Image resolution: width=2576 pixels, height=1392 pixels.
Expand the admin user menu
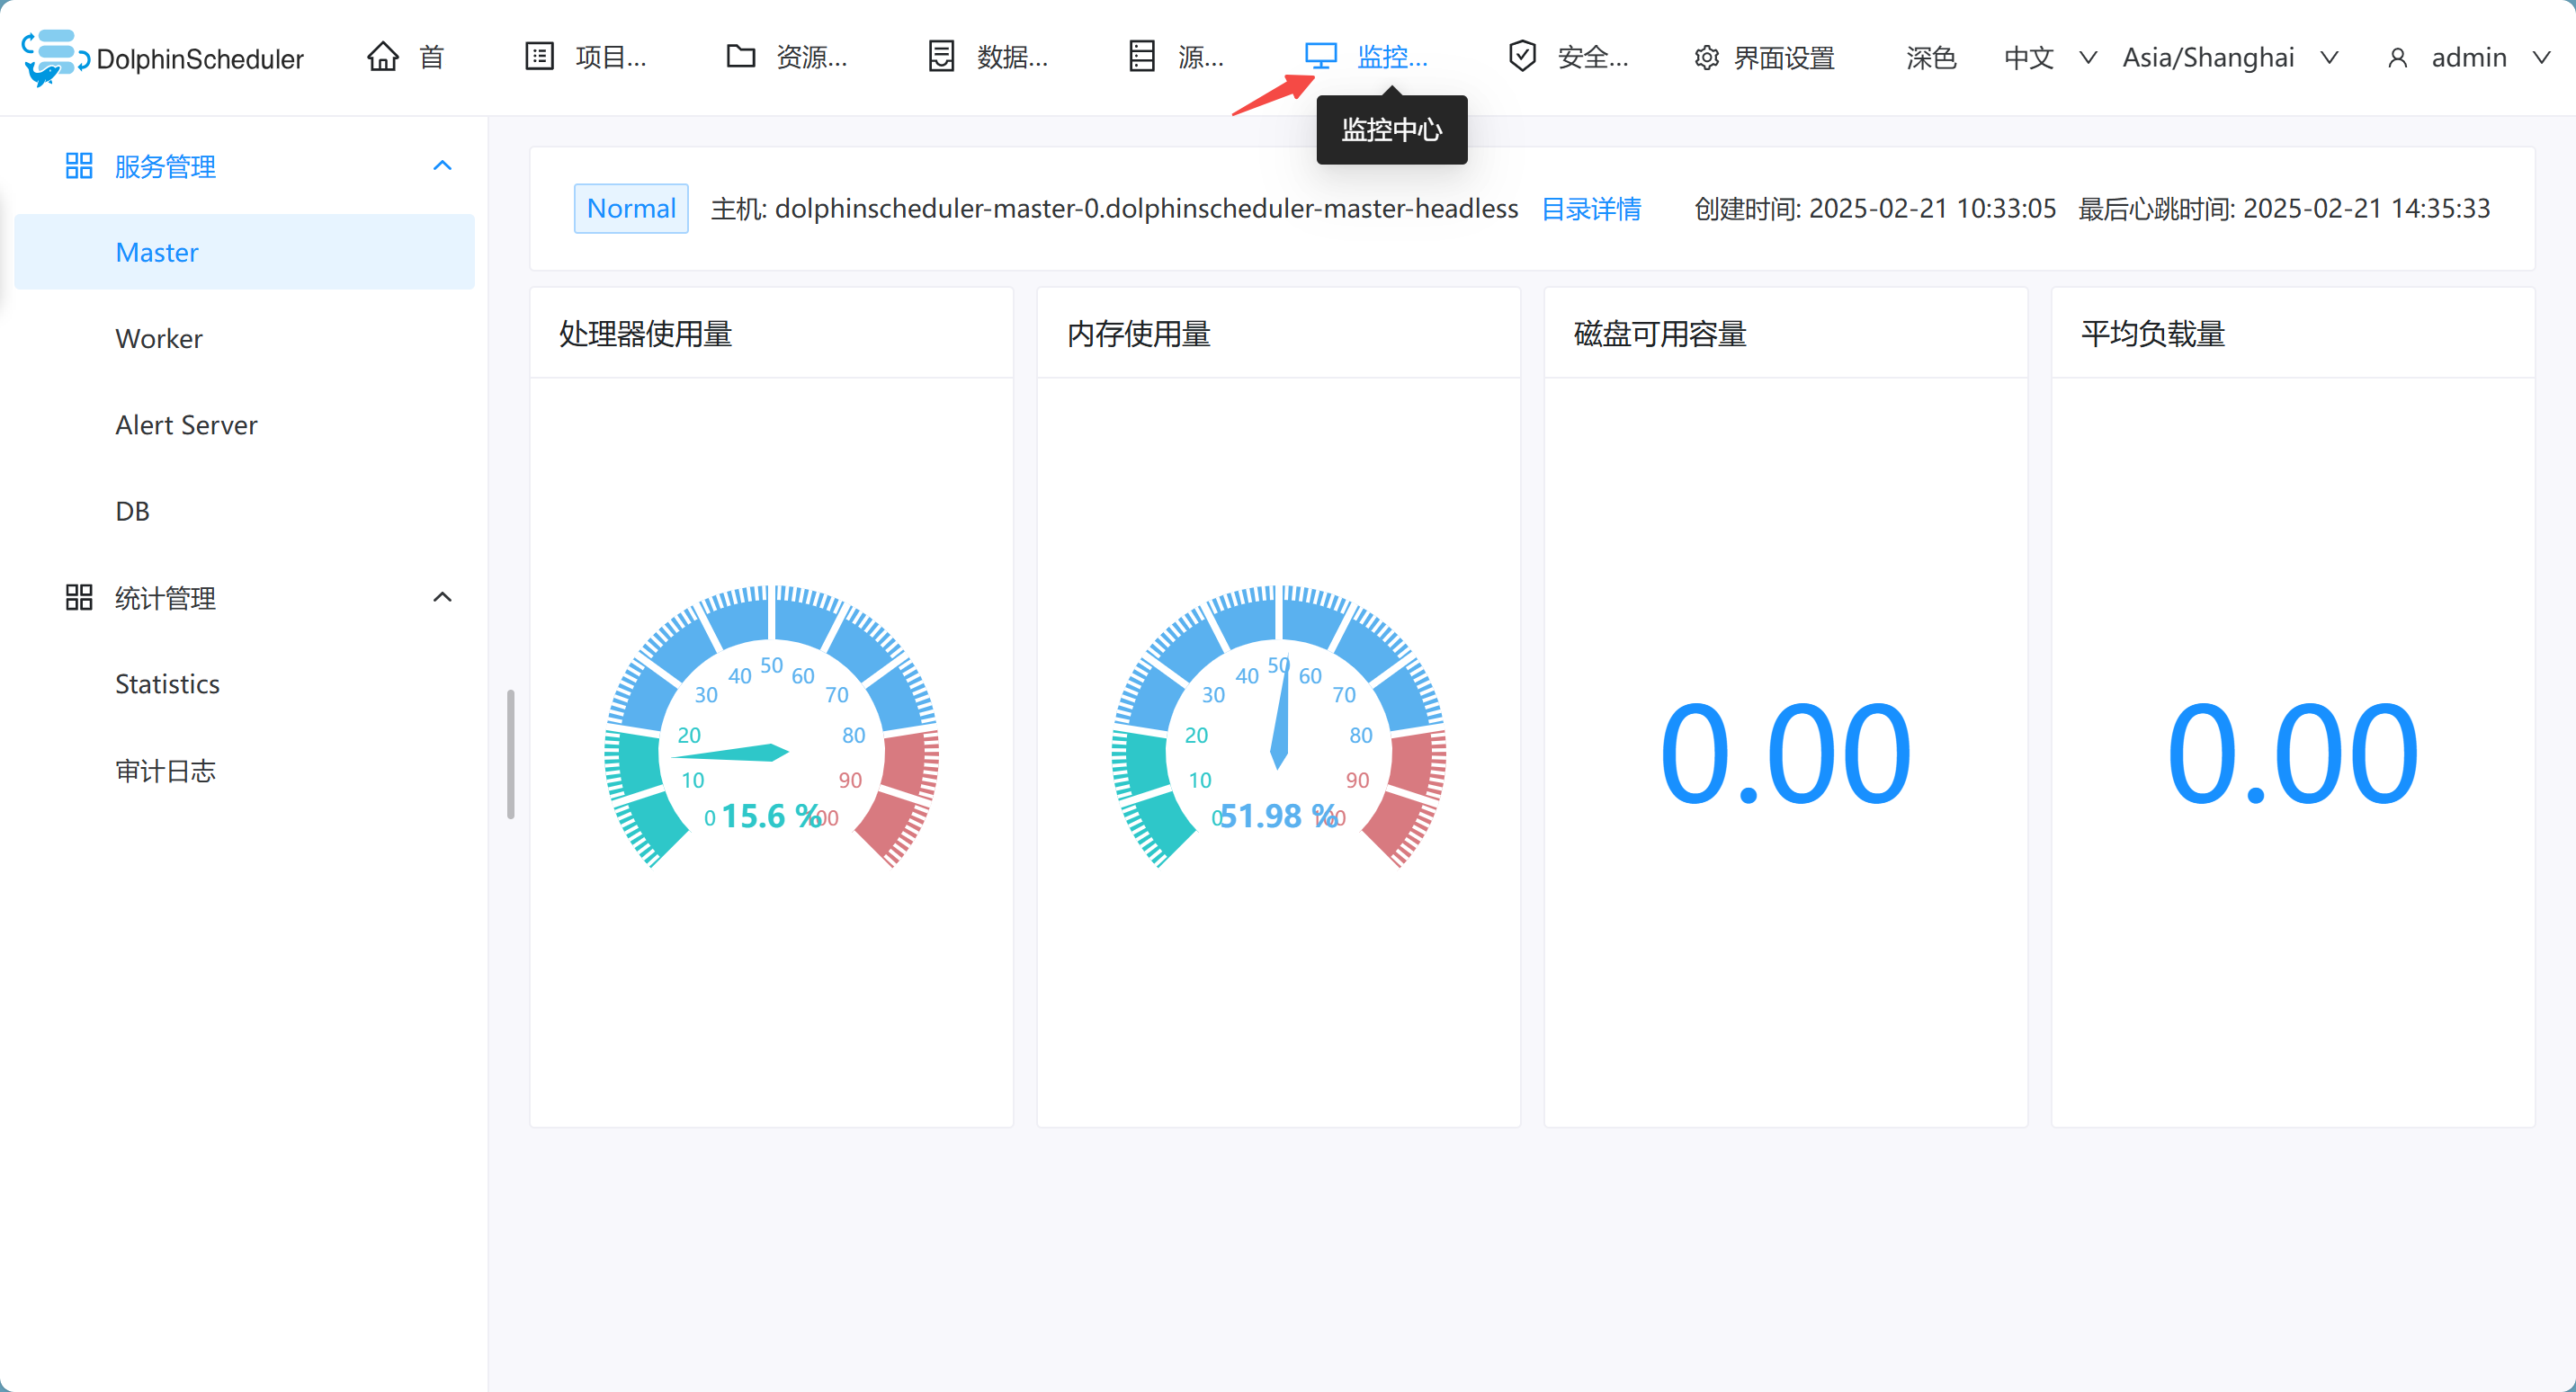[2467, 58]
